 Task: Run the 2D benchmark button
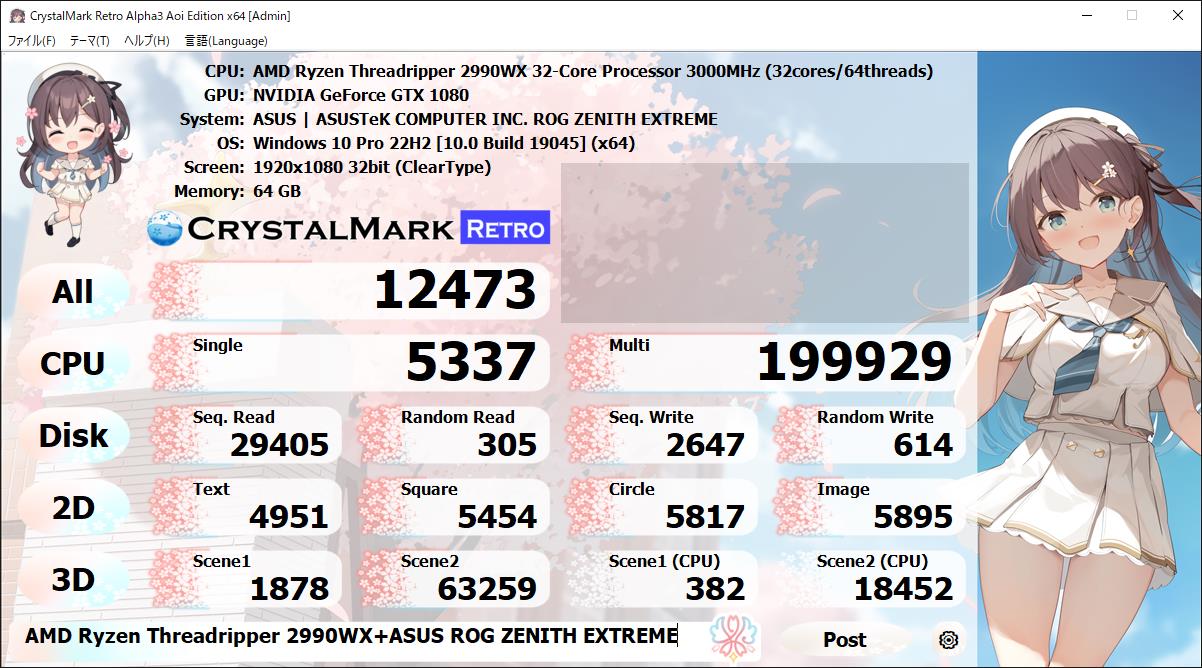(x=73, y=508)
